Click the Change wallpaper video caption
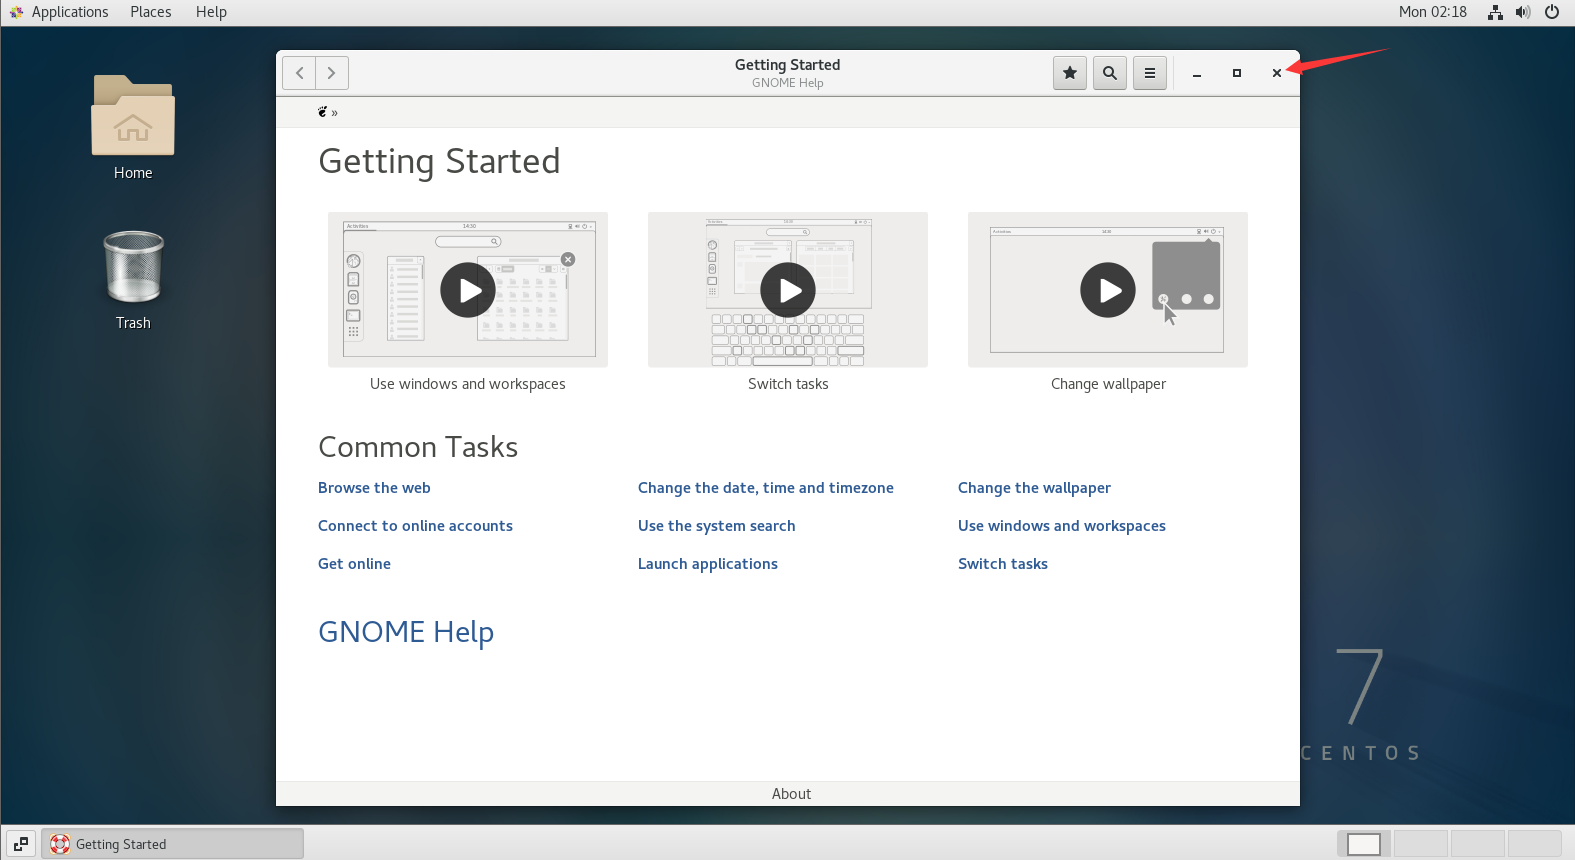This screenshot has width=1575, height=860. [1108, 384]
